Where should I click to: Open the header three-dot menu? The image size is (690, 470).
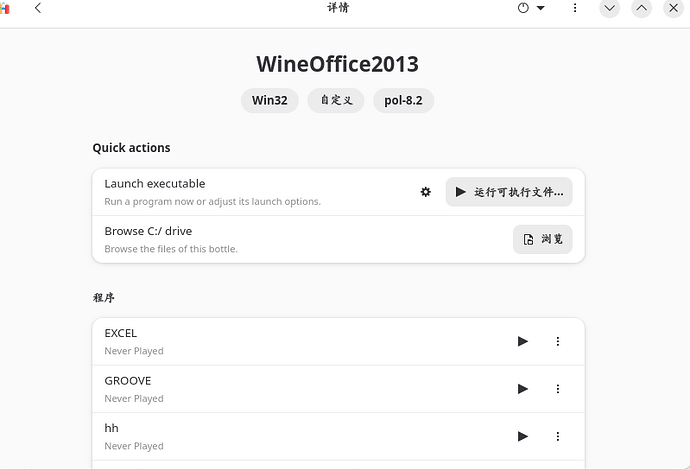coord(575,8)
